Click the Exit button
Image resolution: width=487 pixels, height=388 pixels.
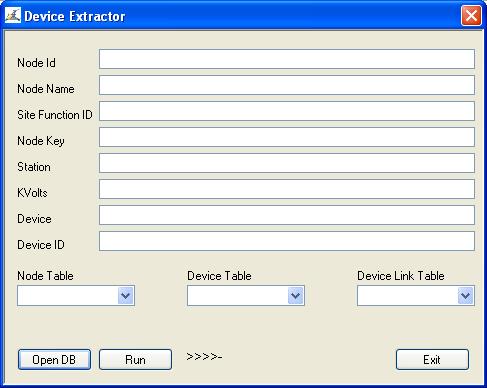(432, 359)
